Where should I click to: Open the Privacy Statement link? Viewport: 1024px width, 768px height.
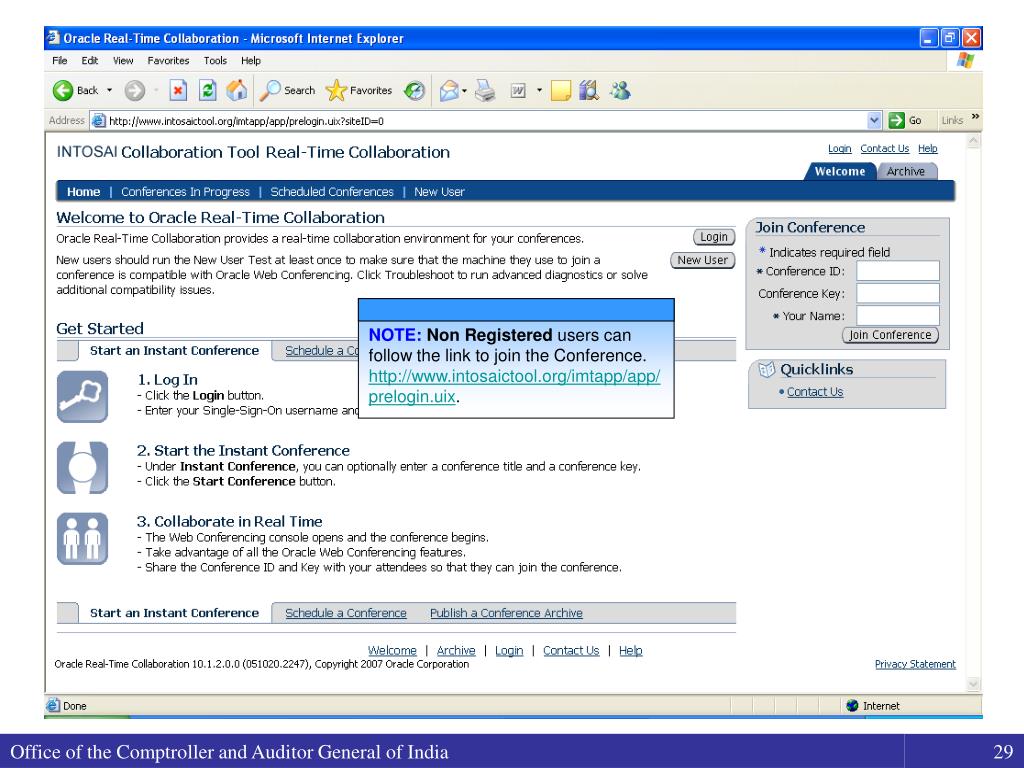point(915,664)
